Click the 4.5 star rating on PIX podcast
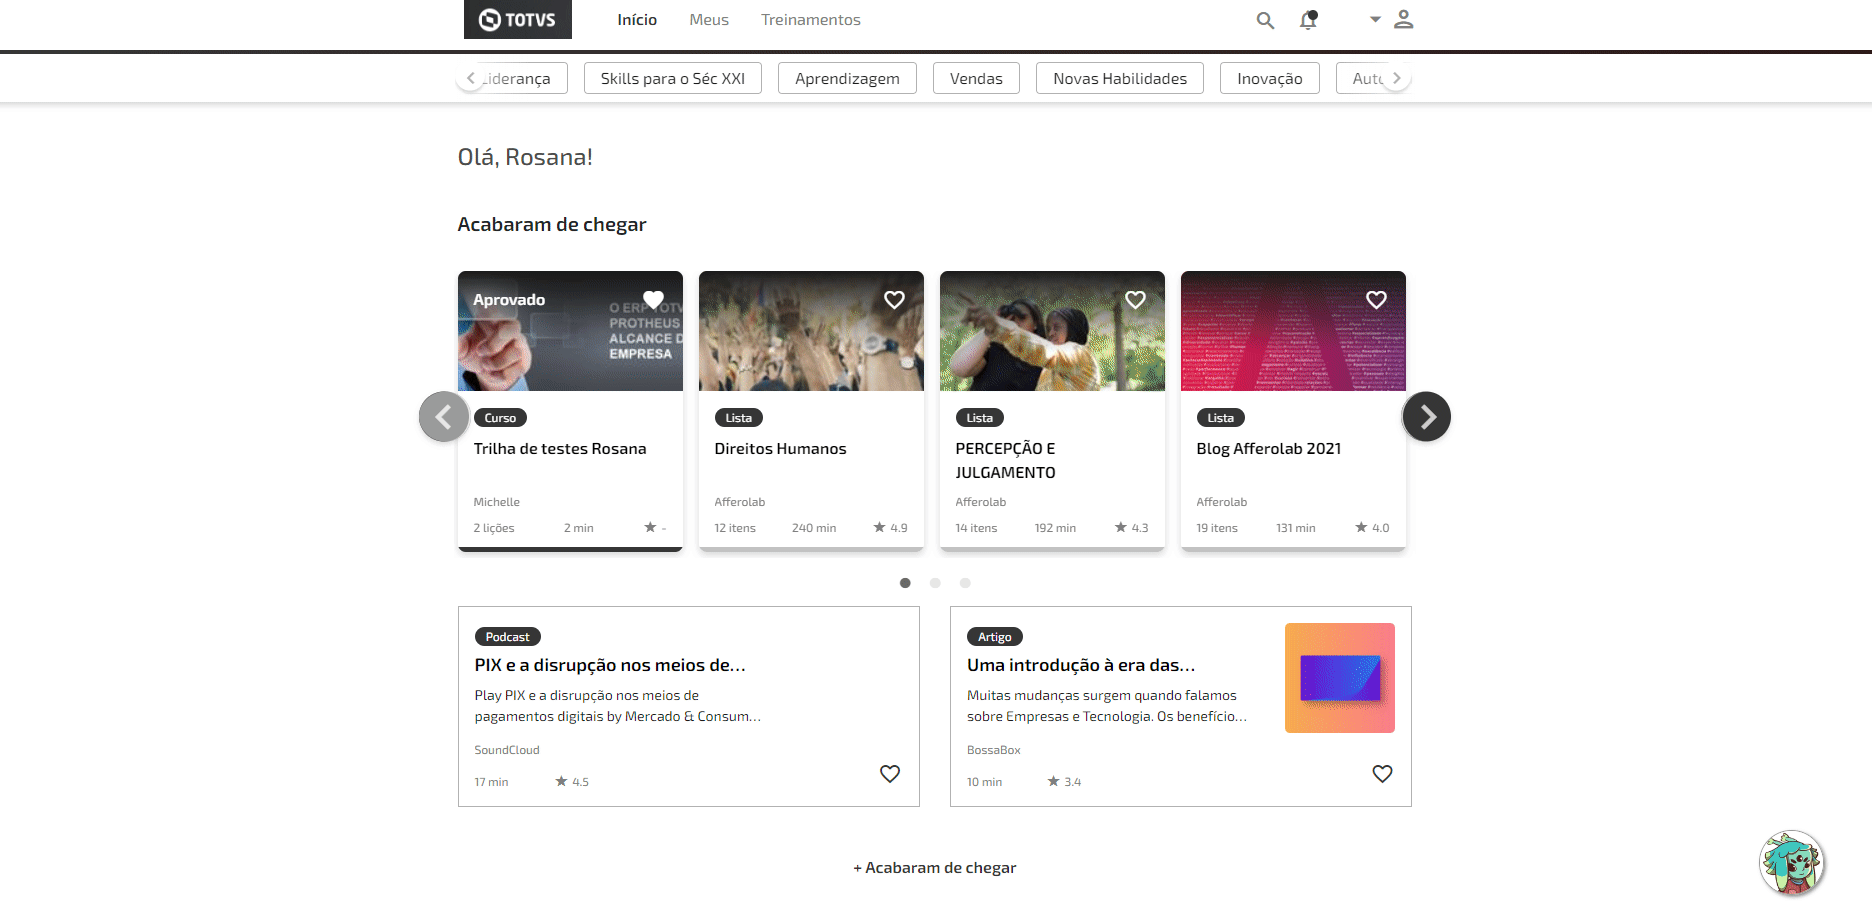The height and width of the screenshot is (912, 1872). [x=572, y=782]
